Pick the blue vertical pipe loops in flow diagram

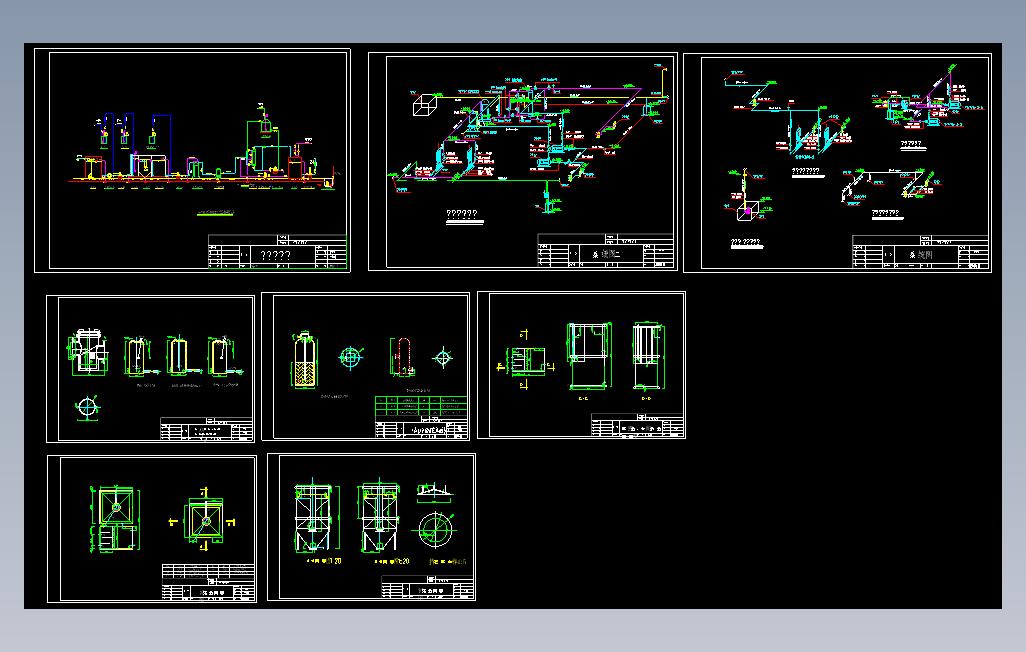pos(135,144)
